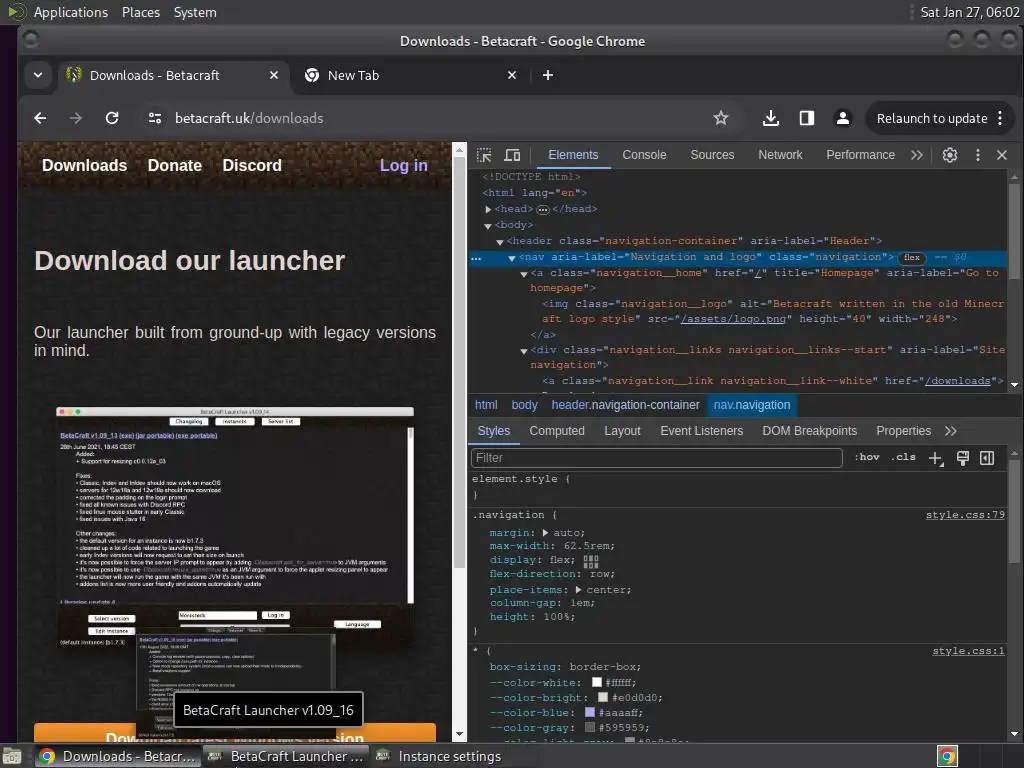Click the --color-blue swatch
This screenshot has height=768, width=1024.
pyautogui.click(x=590, y=712)
